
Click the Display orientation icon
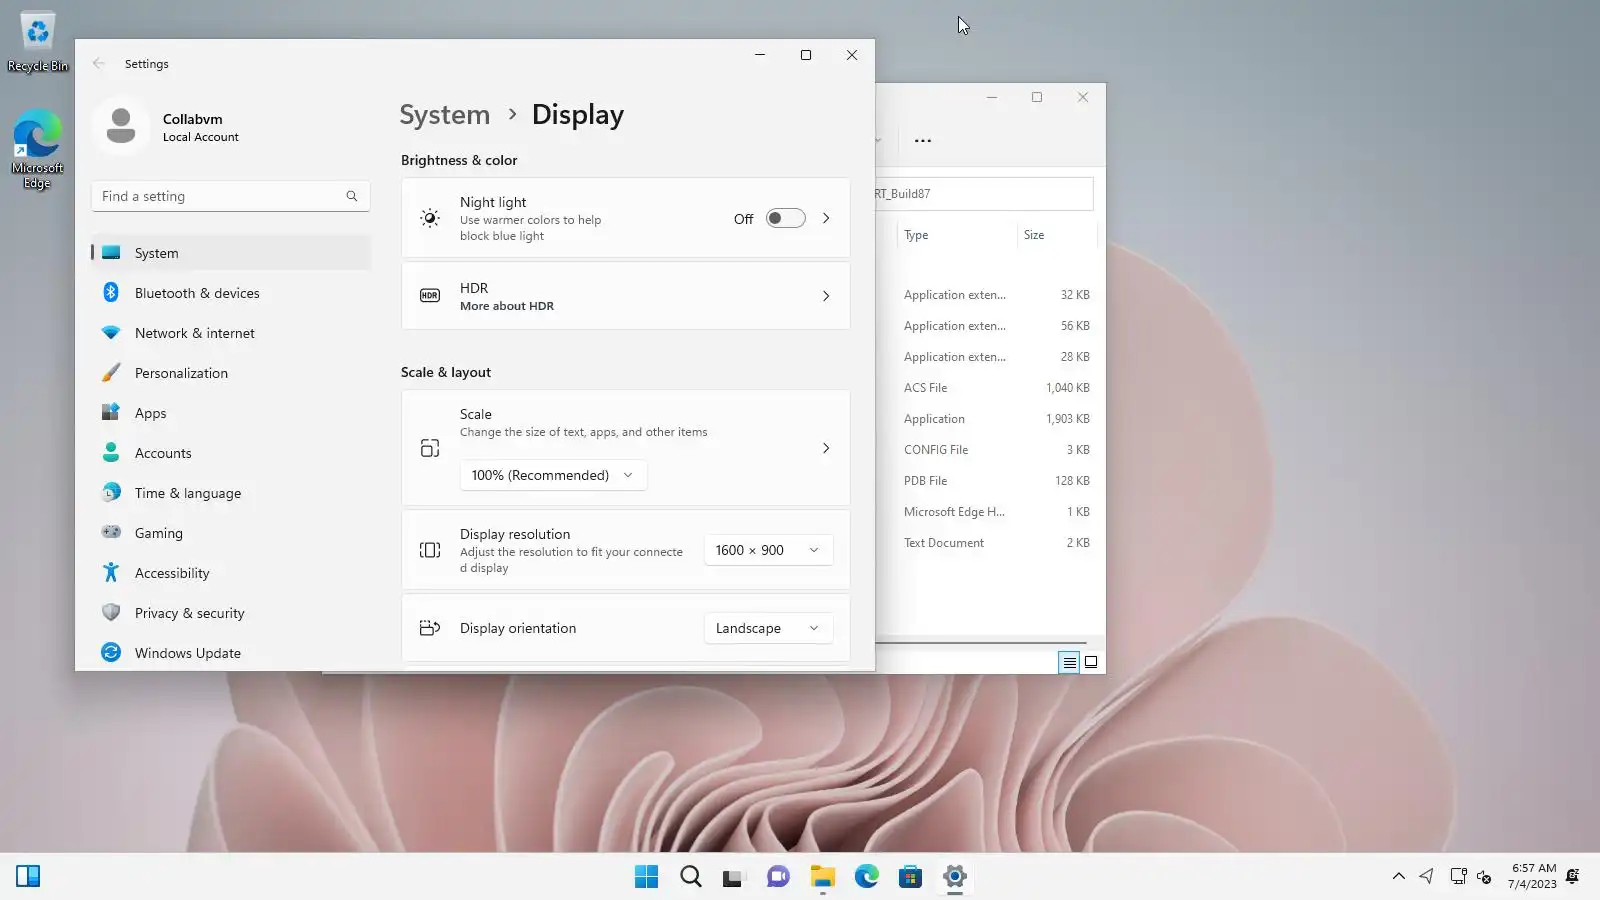point(430,628)
